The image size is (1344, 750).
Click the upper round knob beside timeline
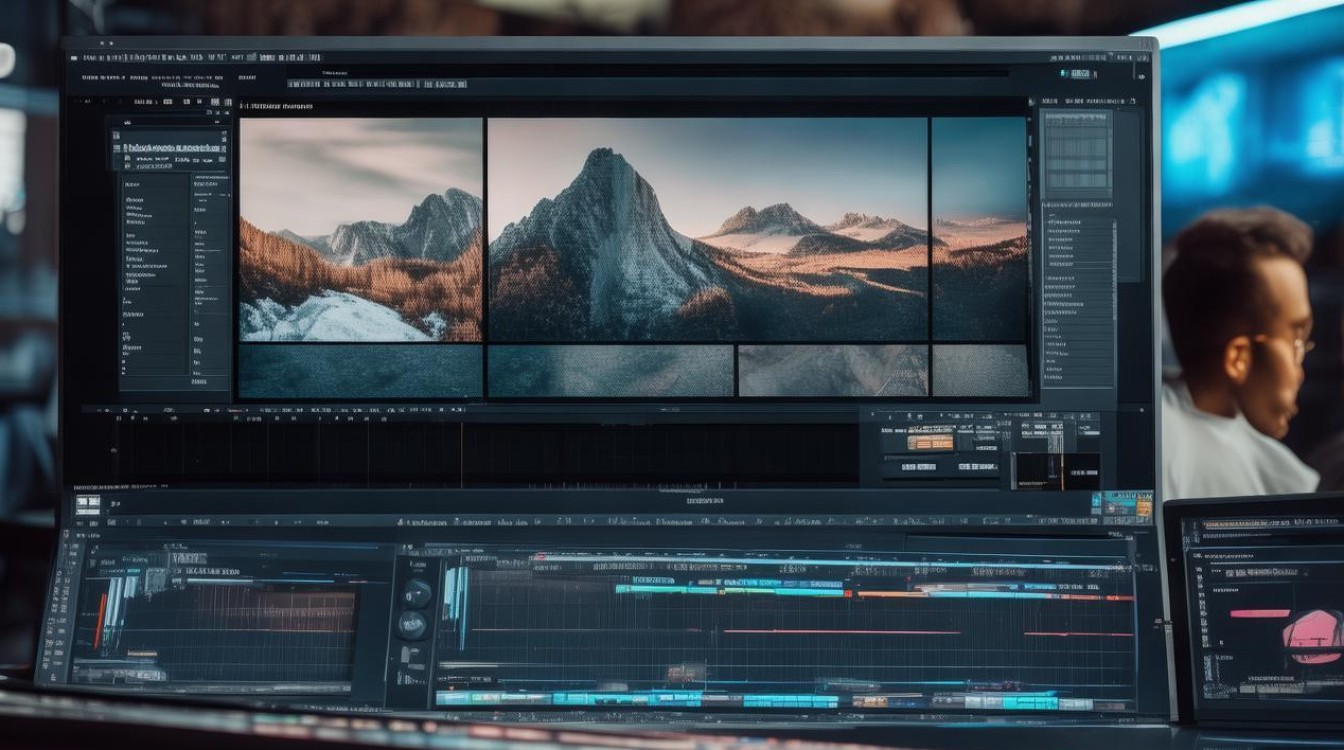(417, 594)
